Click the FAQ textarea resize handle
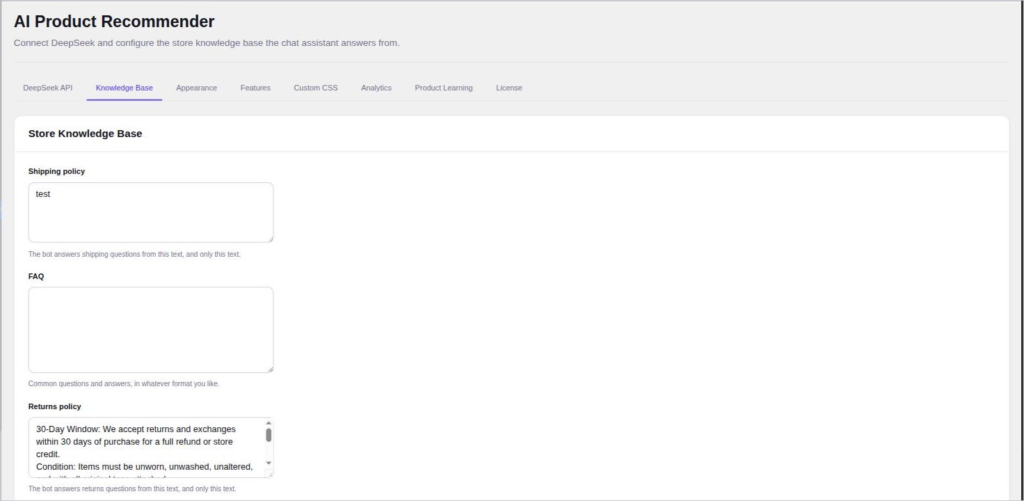This screenshot has height=501, width=1024. tap(270, 369)
